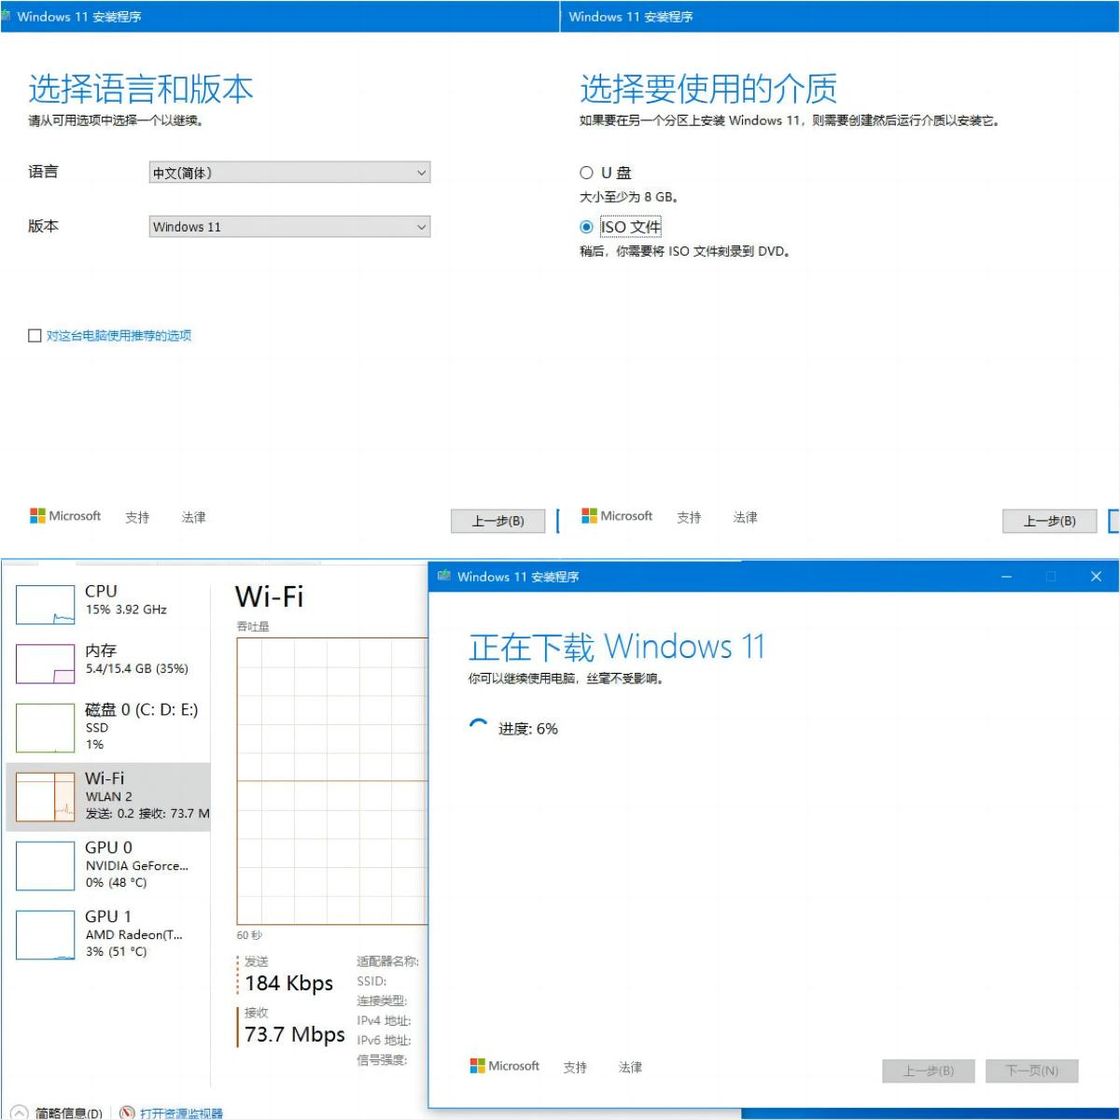Click 法律 link in the language selection window
This screenshot has height=1120, width=1120.
(194, 516)
